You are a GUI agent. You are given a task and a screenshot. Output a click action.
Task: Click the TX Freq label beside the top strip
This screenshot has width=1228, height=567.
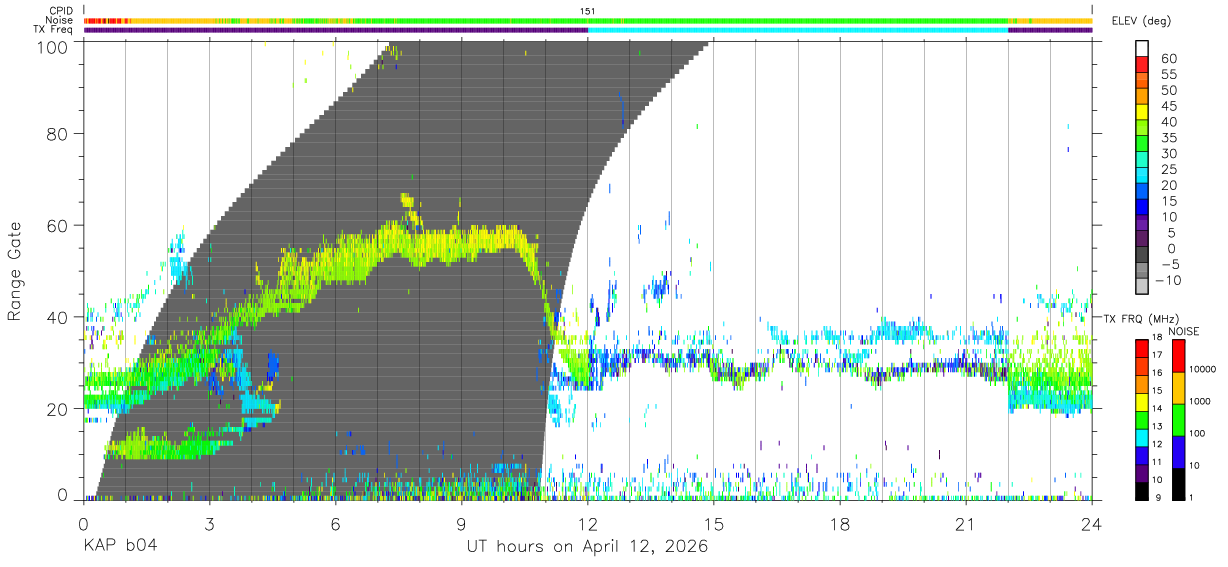pyautogui.click(x=54, y=30)
